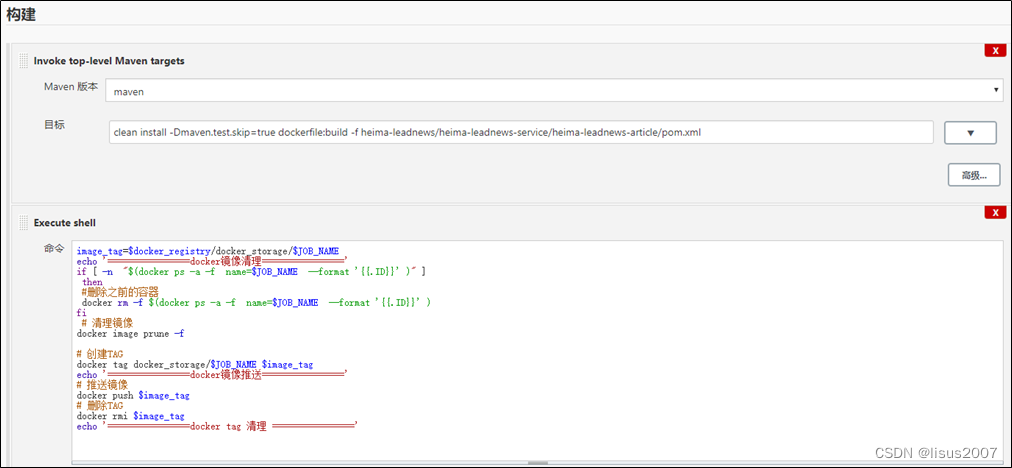
Task: Click the 'then' line in script
Action: pos(92,282)
